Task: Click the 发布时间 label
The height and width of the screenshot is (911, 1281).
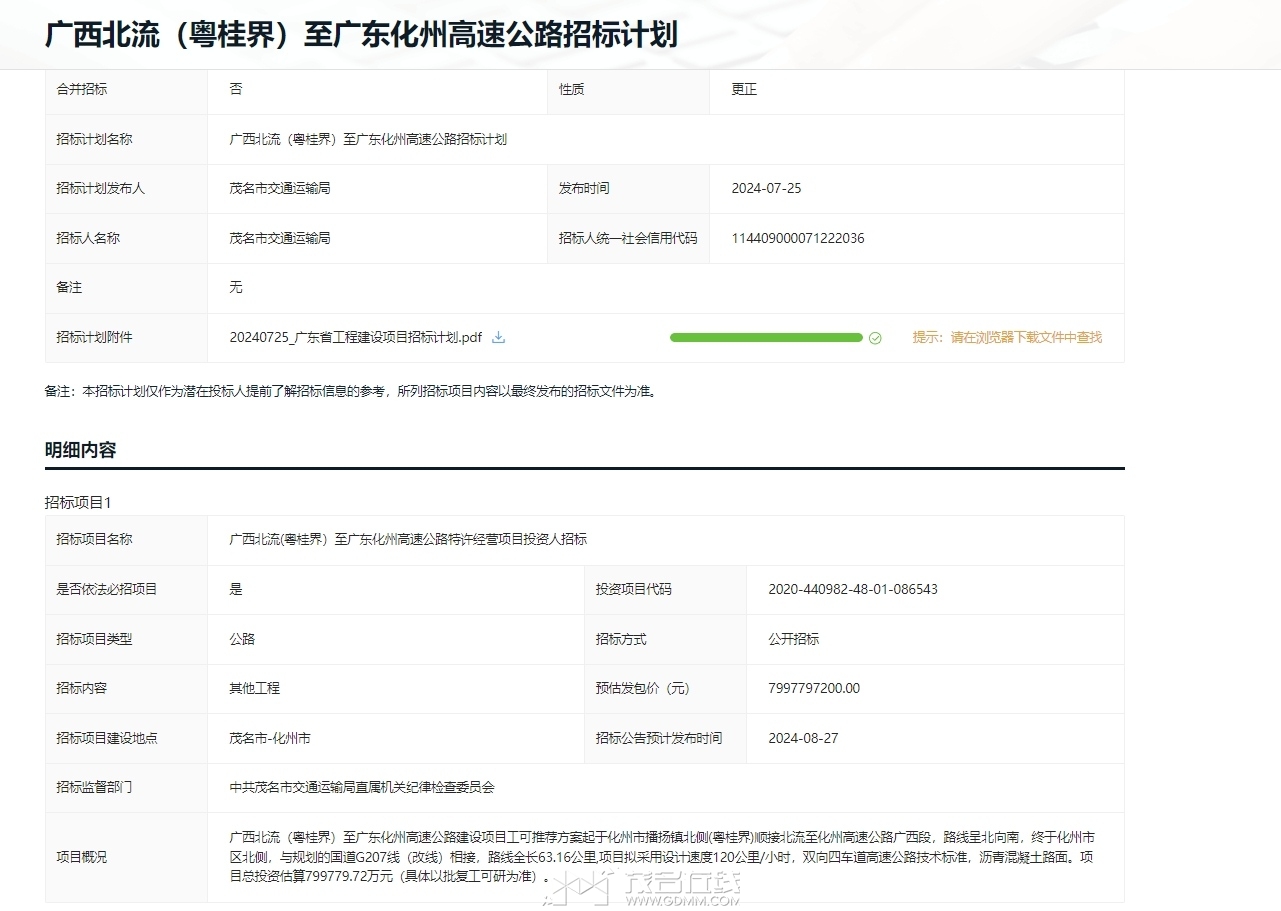Action: point(584,188)
